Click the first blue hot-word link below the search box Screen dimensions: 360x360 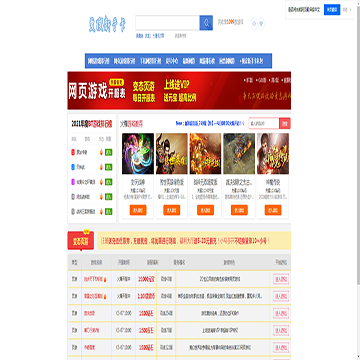coord(139,36)
